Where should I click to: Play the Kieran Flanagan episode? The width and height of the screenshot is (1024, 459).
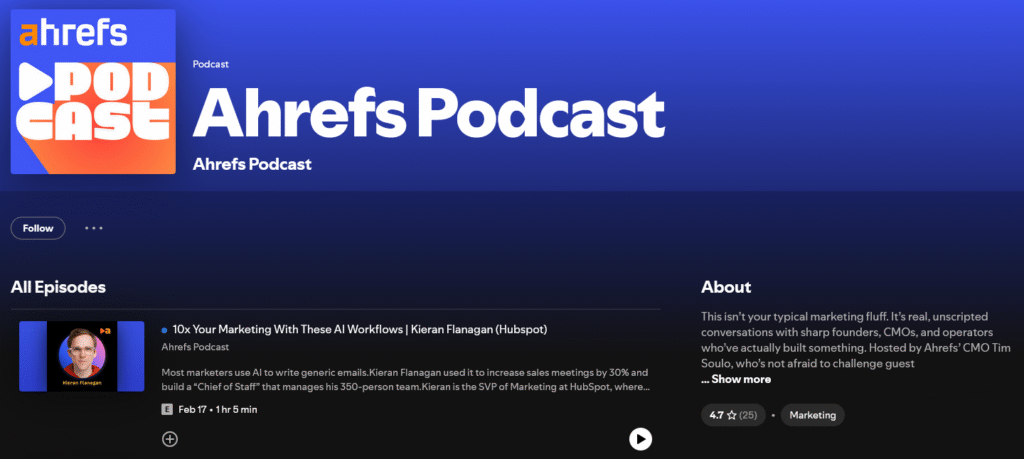[640, 438]
